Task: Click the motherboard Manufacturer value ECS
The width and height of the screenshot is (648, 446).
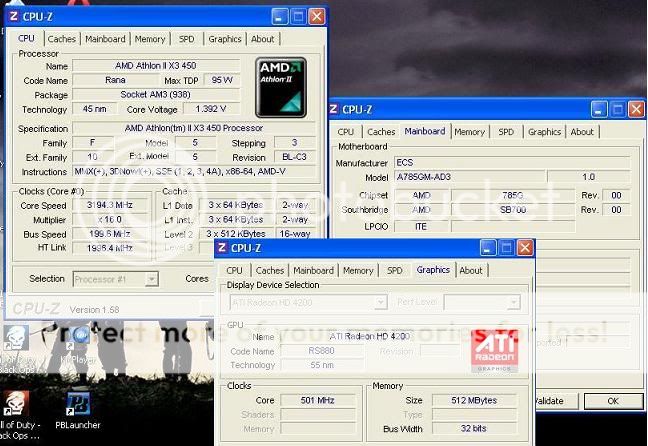Action: click(512, 162)
